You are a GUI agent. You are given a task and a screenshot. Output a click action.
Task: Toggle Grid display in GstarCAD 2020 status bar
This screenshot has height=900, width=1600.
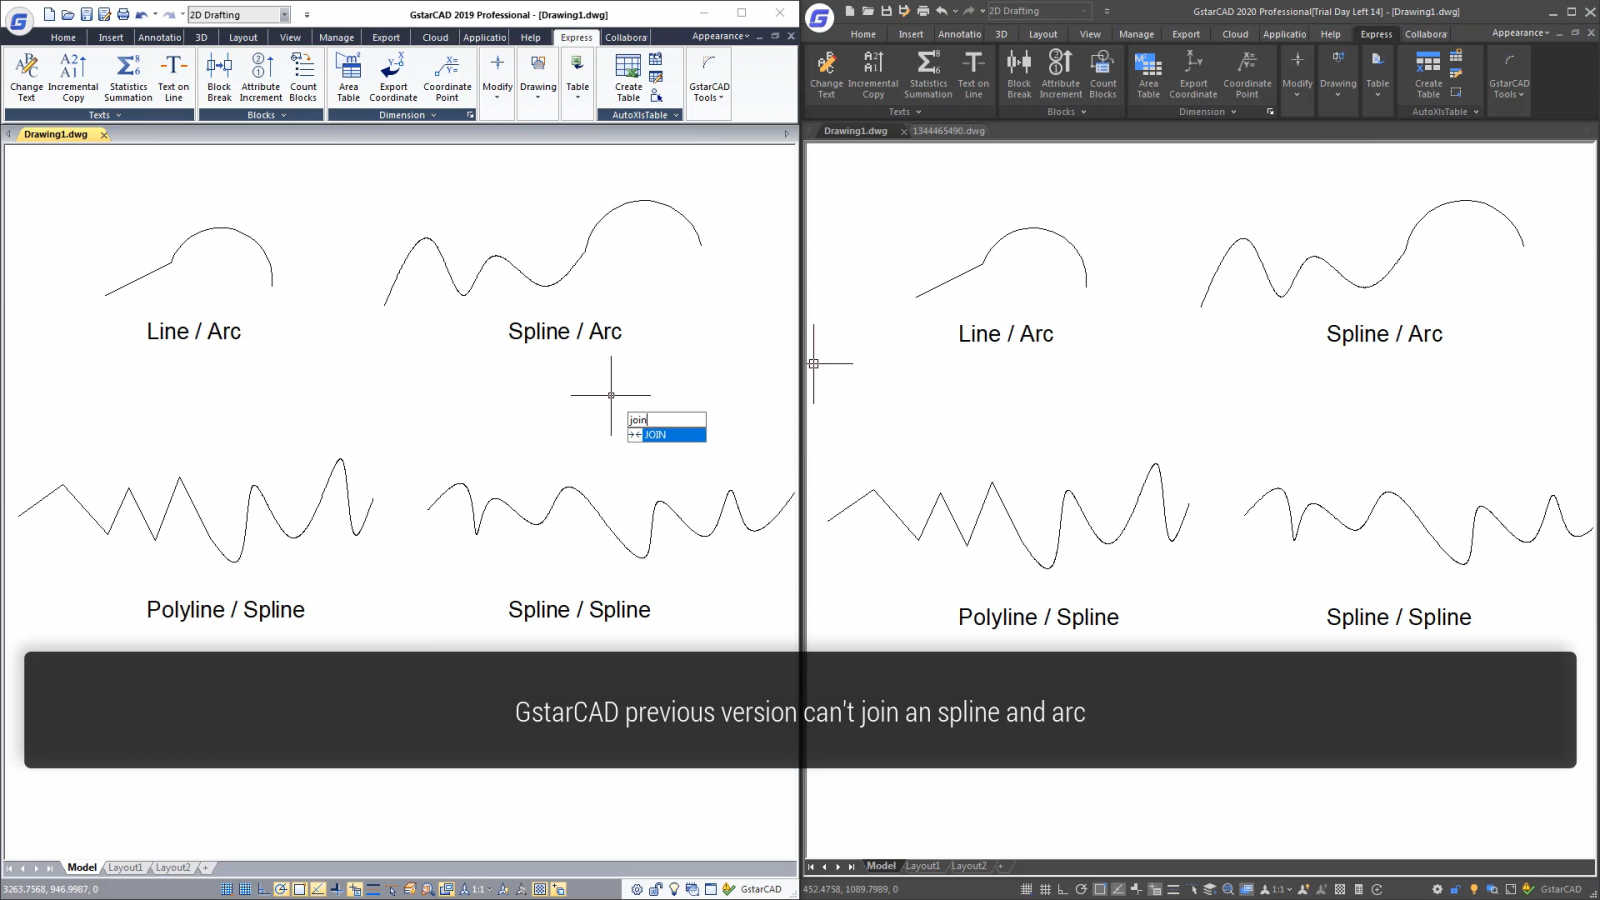(x=1045, y=889)
